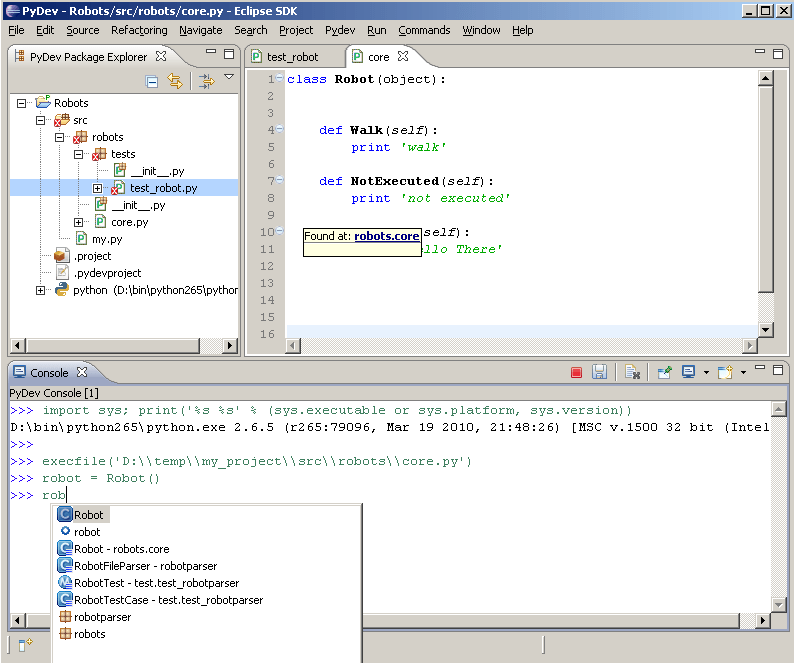
Task: Switch to the test_robot editor tab
Action: (x=292, y=57)
